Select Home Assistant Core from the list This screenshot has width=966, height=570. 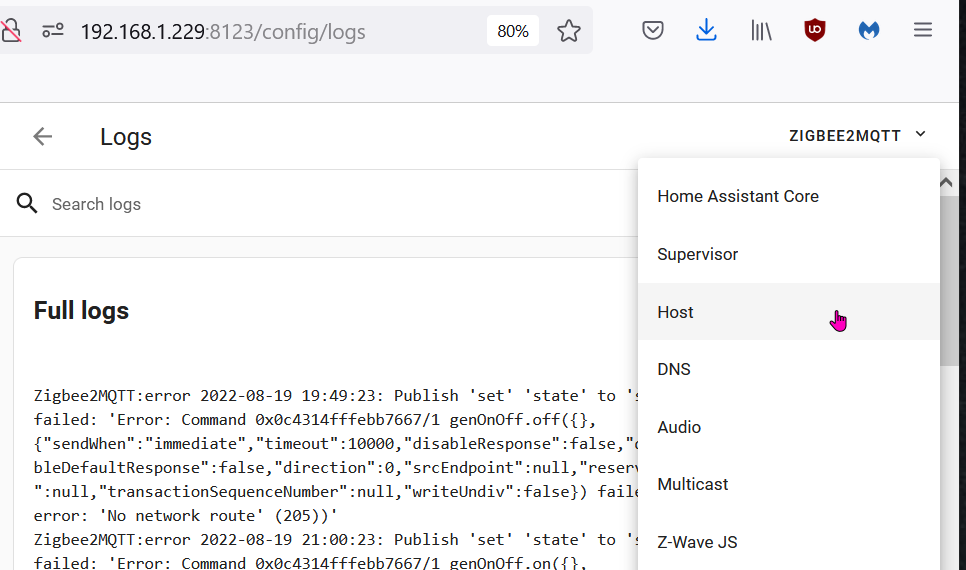[x=738, y=197]
